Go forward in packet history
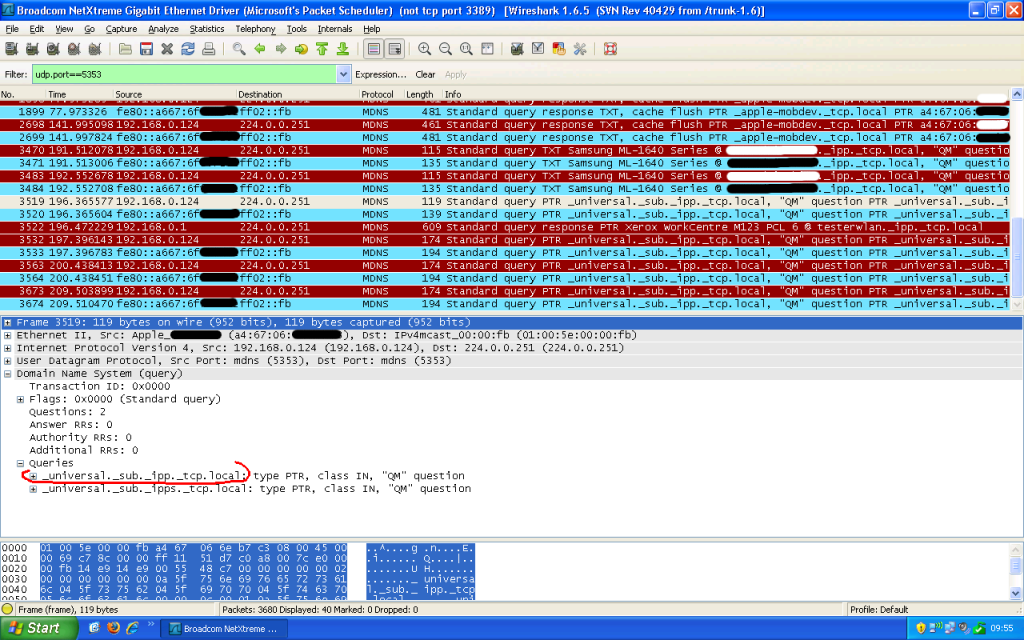 (x=281, y=49)
